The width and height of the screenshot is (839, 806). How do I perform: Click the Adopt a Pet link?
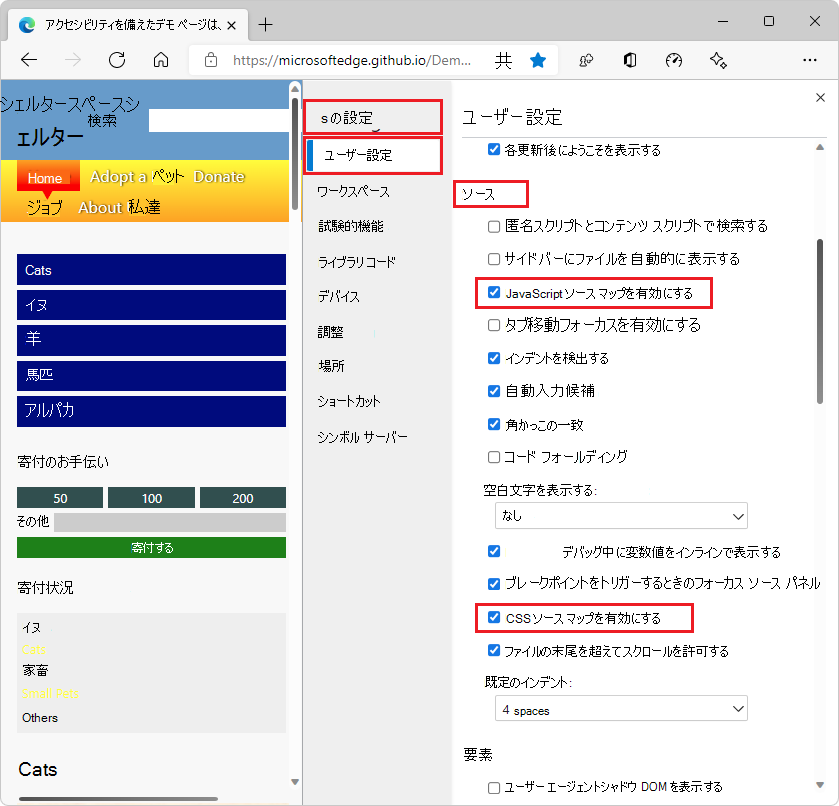[x=137, y=177]
